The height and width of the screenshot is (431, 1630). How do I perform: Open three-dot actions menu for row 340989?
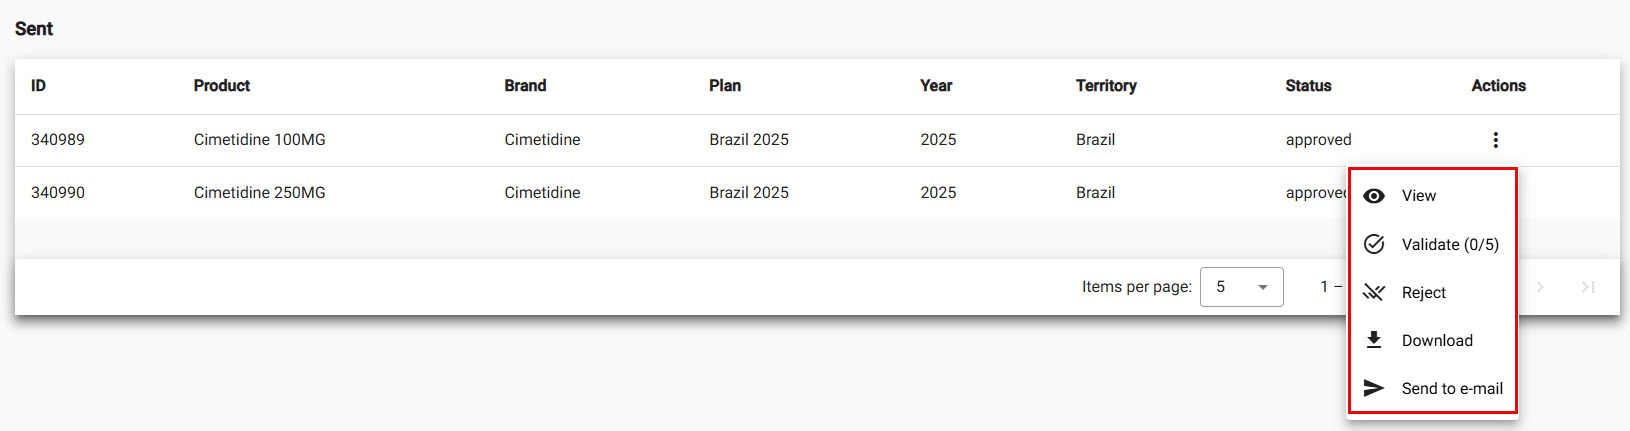click(1495, 140)
